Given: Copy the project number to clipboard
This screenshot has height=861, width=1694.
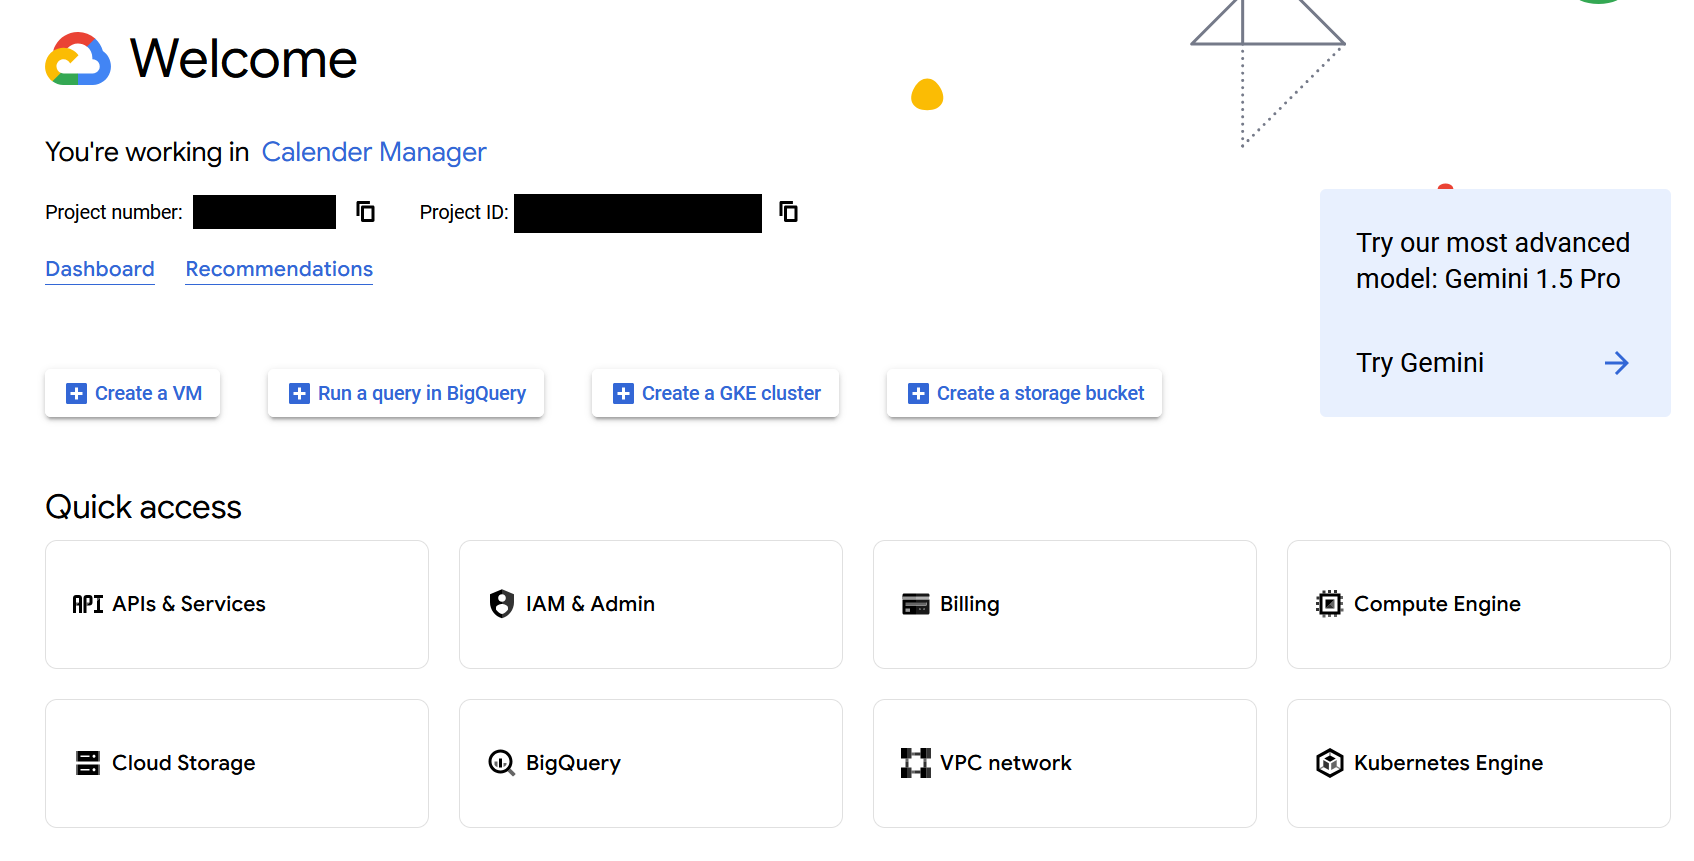Looking at the screenshot, I should 366,212.
